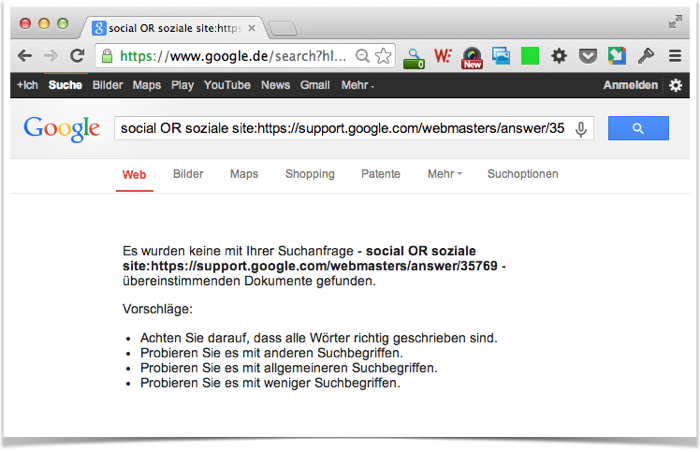Open Suchoptionen search tools
The image size is (700, 452).
522,174
